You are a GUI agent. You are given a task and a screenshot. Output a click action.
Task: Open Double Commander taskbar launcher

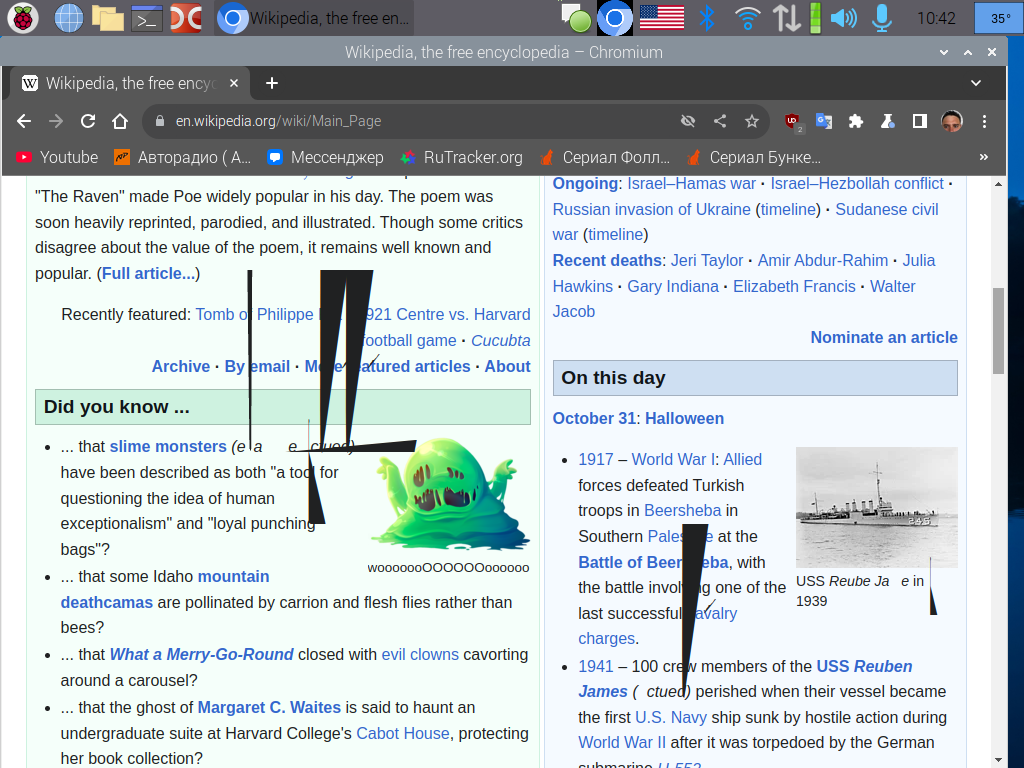186,18
